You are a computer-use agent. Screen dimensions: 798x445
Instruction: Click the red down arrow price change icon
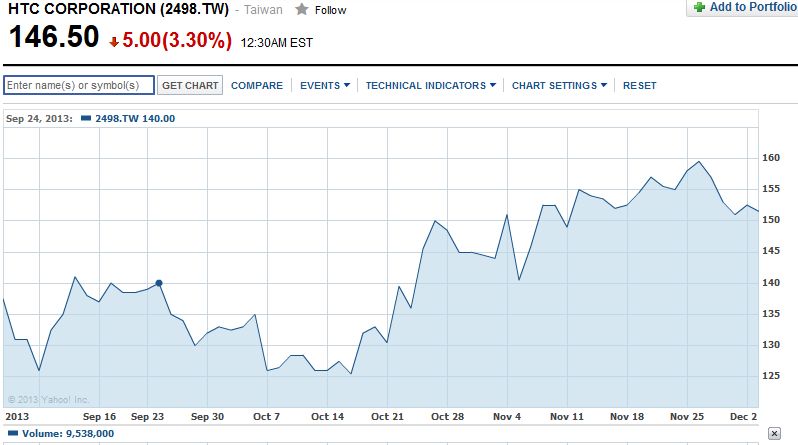tap(114, 42)
